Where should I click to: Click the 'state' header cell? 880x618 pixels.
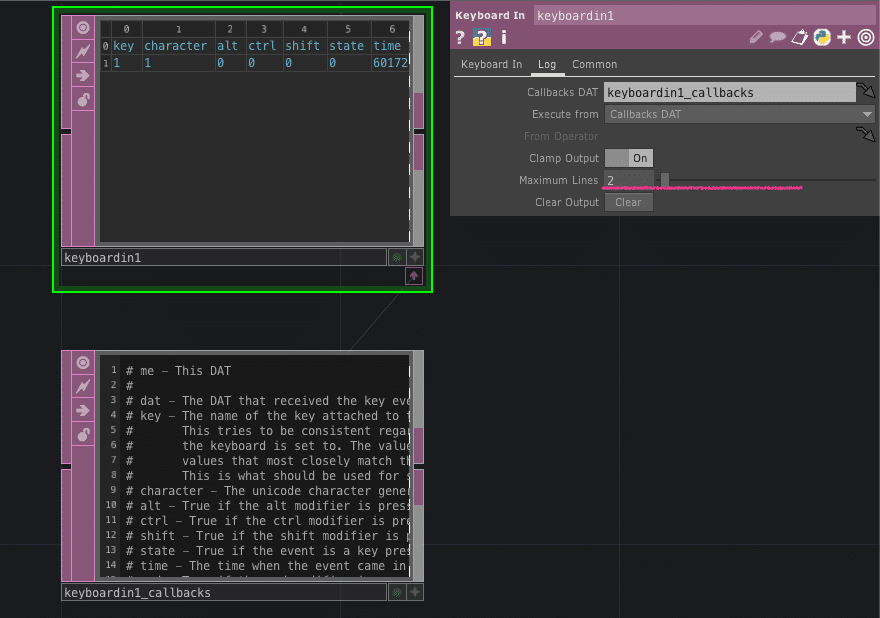click(347, 46)
